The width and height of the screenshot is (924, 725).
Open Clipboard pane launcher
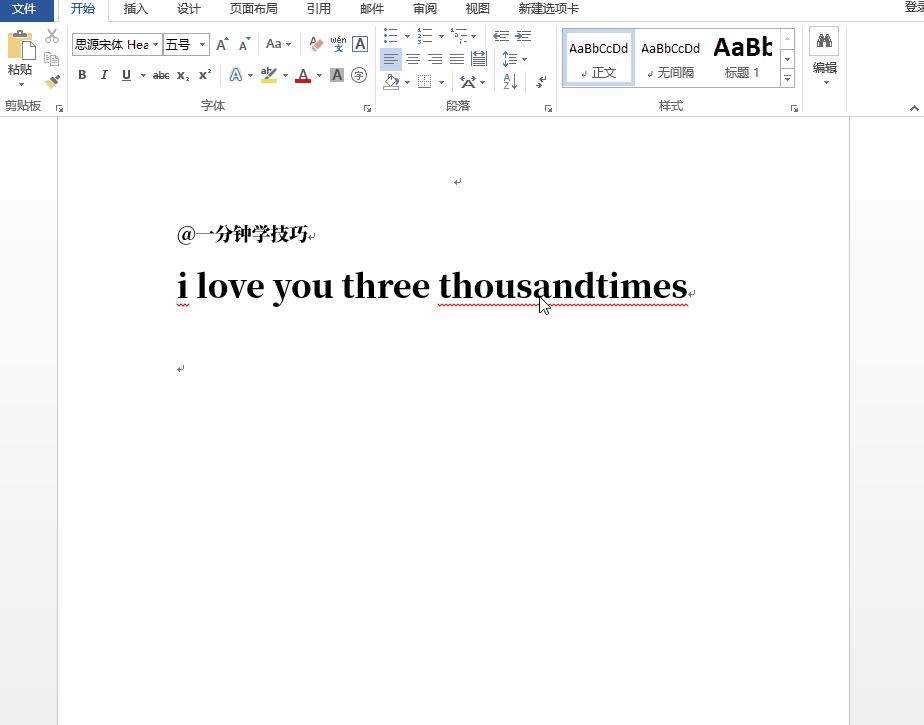[x=59, y=108]
